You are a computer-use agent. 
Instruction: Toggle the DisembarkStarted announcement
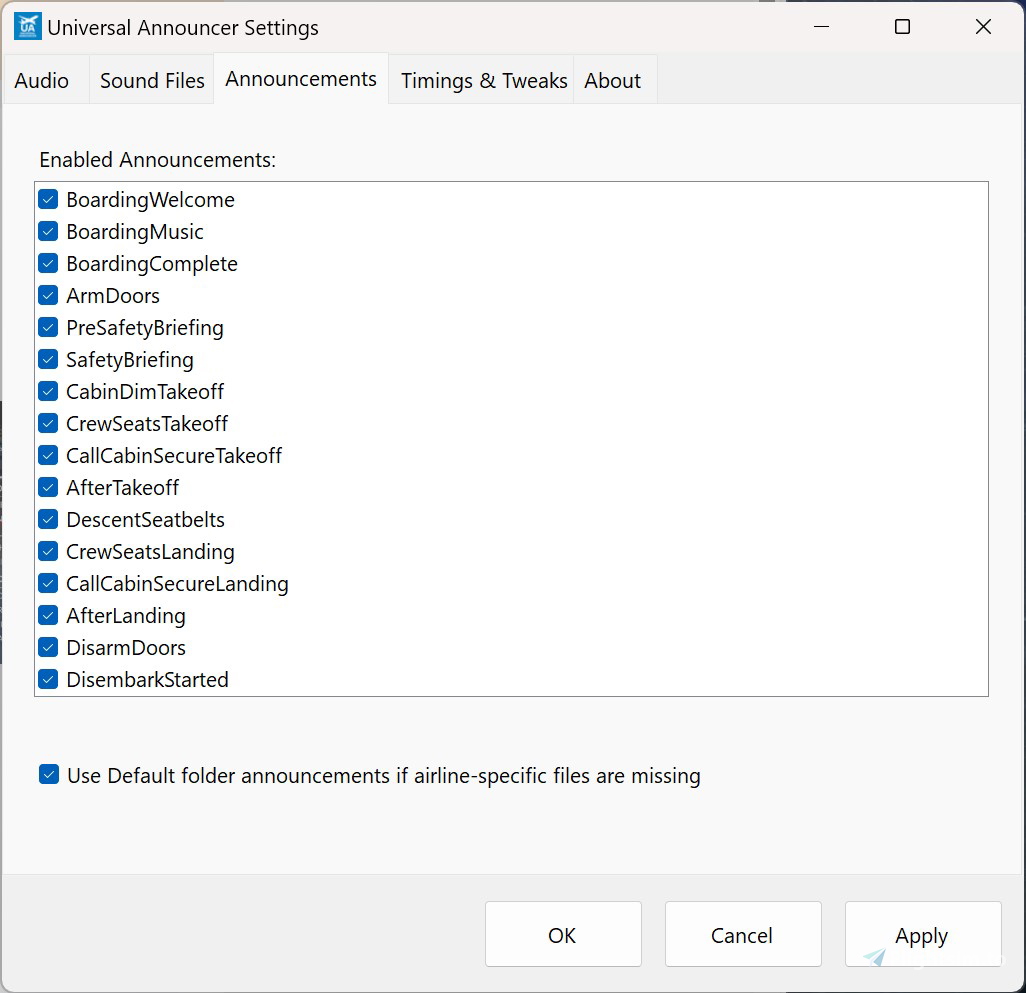[x=48, y=679]
